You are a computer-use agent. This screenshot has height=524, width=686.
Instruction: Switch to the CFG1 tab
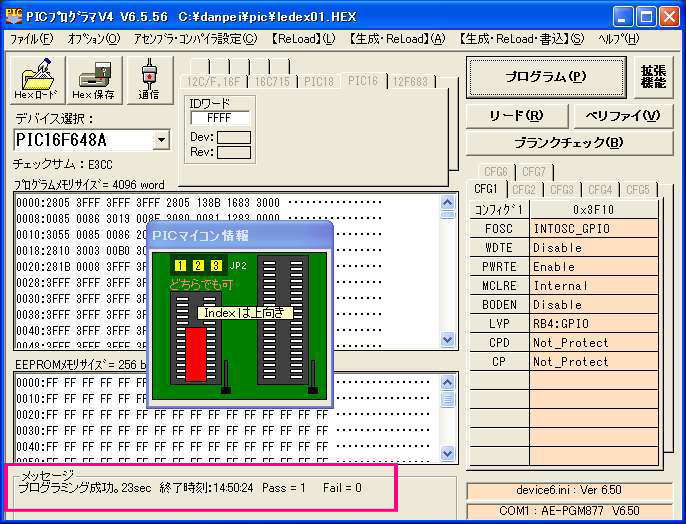487,189
